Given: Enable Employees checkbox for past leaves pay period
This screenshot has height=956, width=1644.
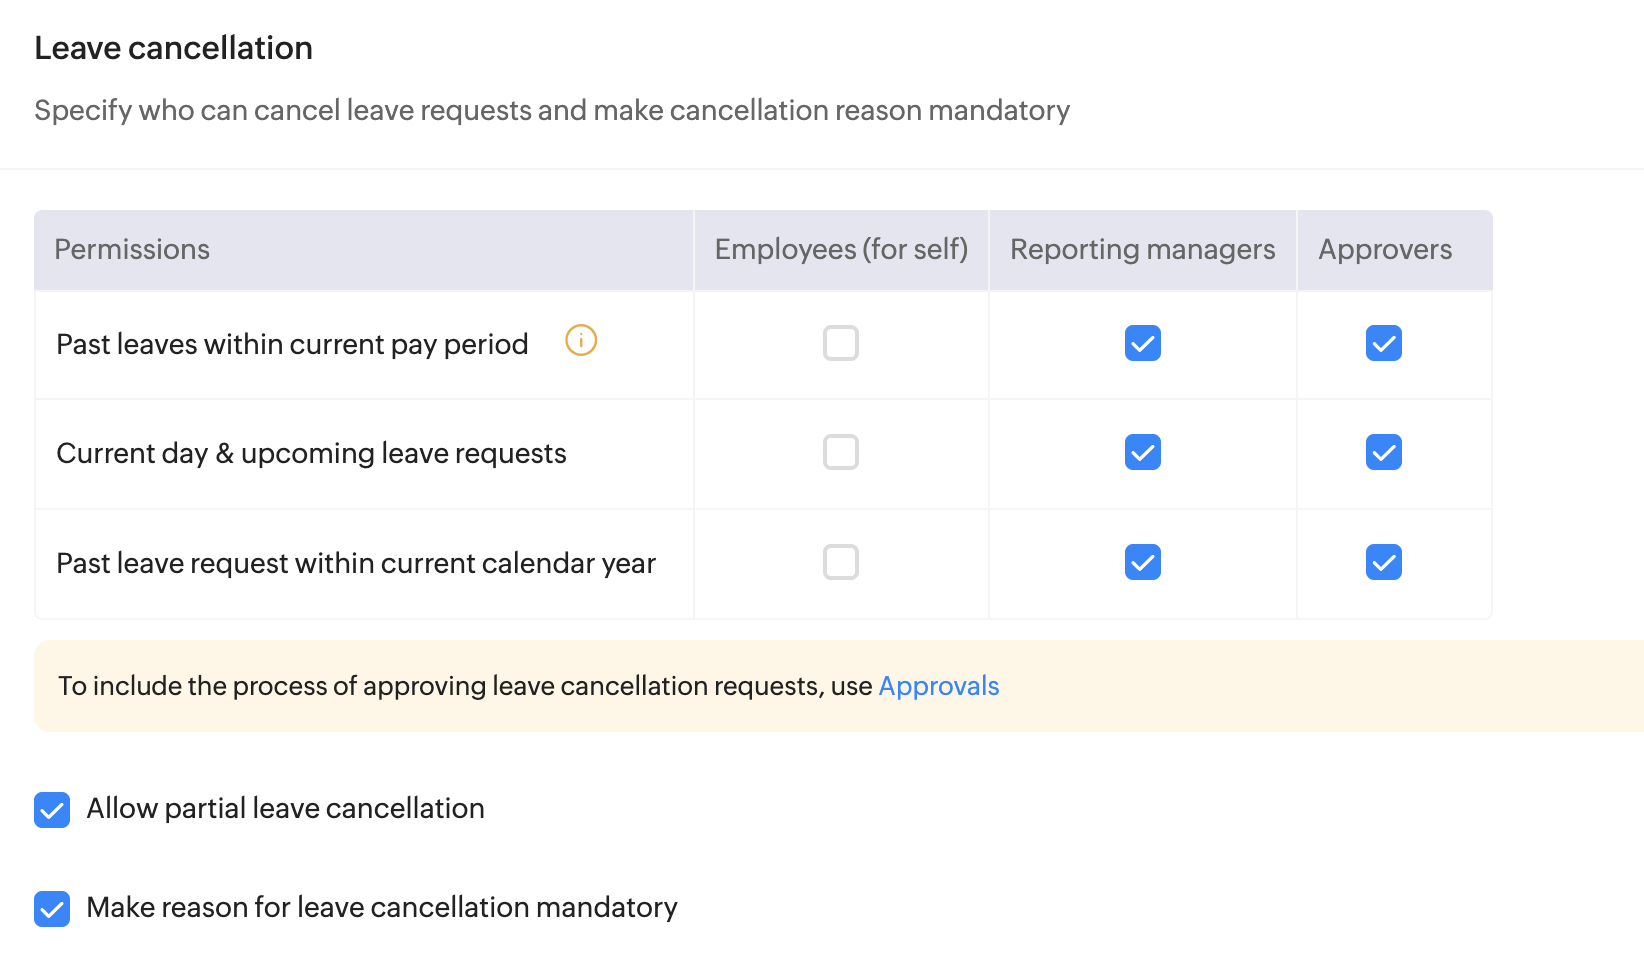Looking at the screenshot, I should pyautogui.click(x=841, y=343).
